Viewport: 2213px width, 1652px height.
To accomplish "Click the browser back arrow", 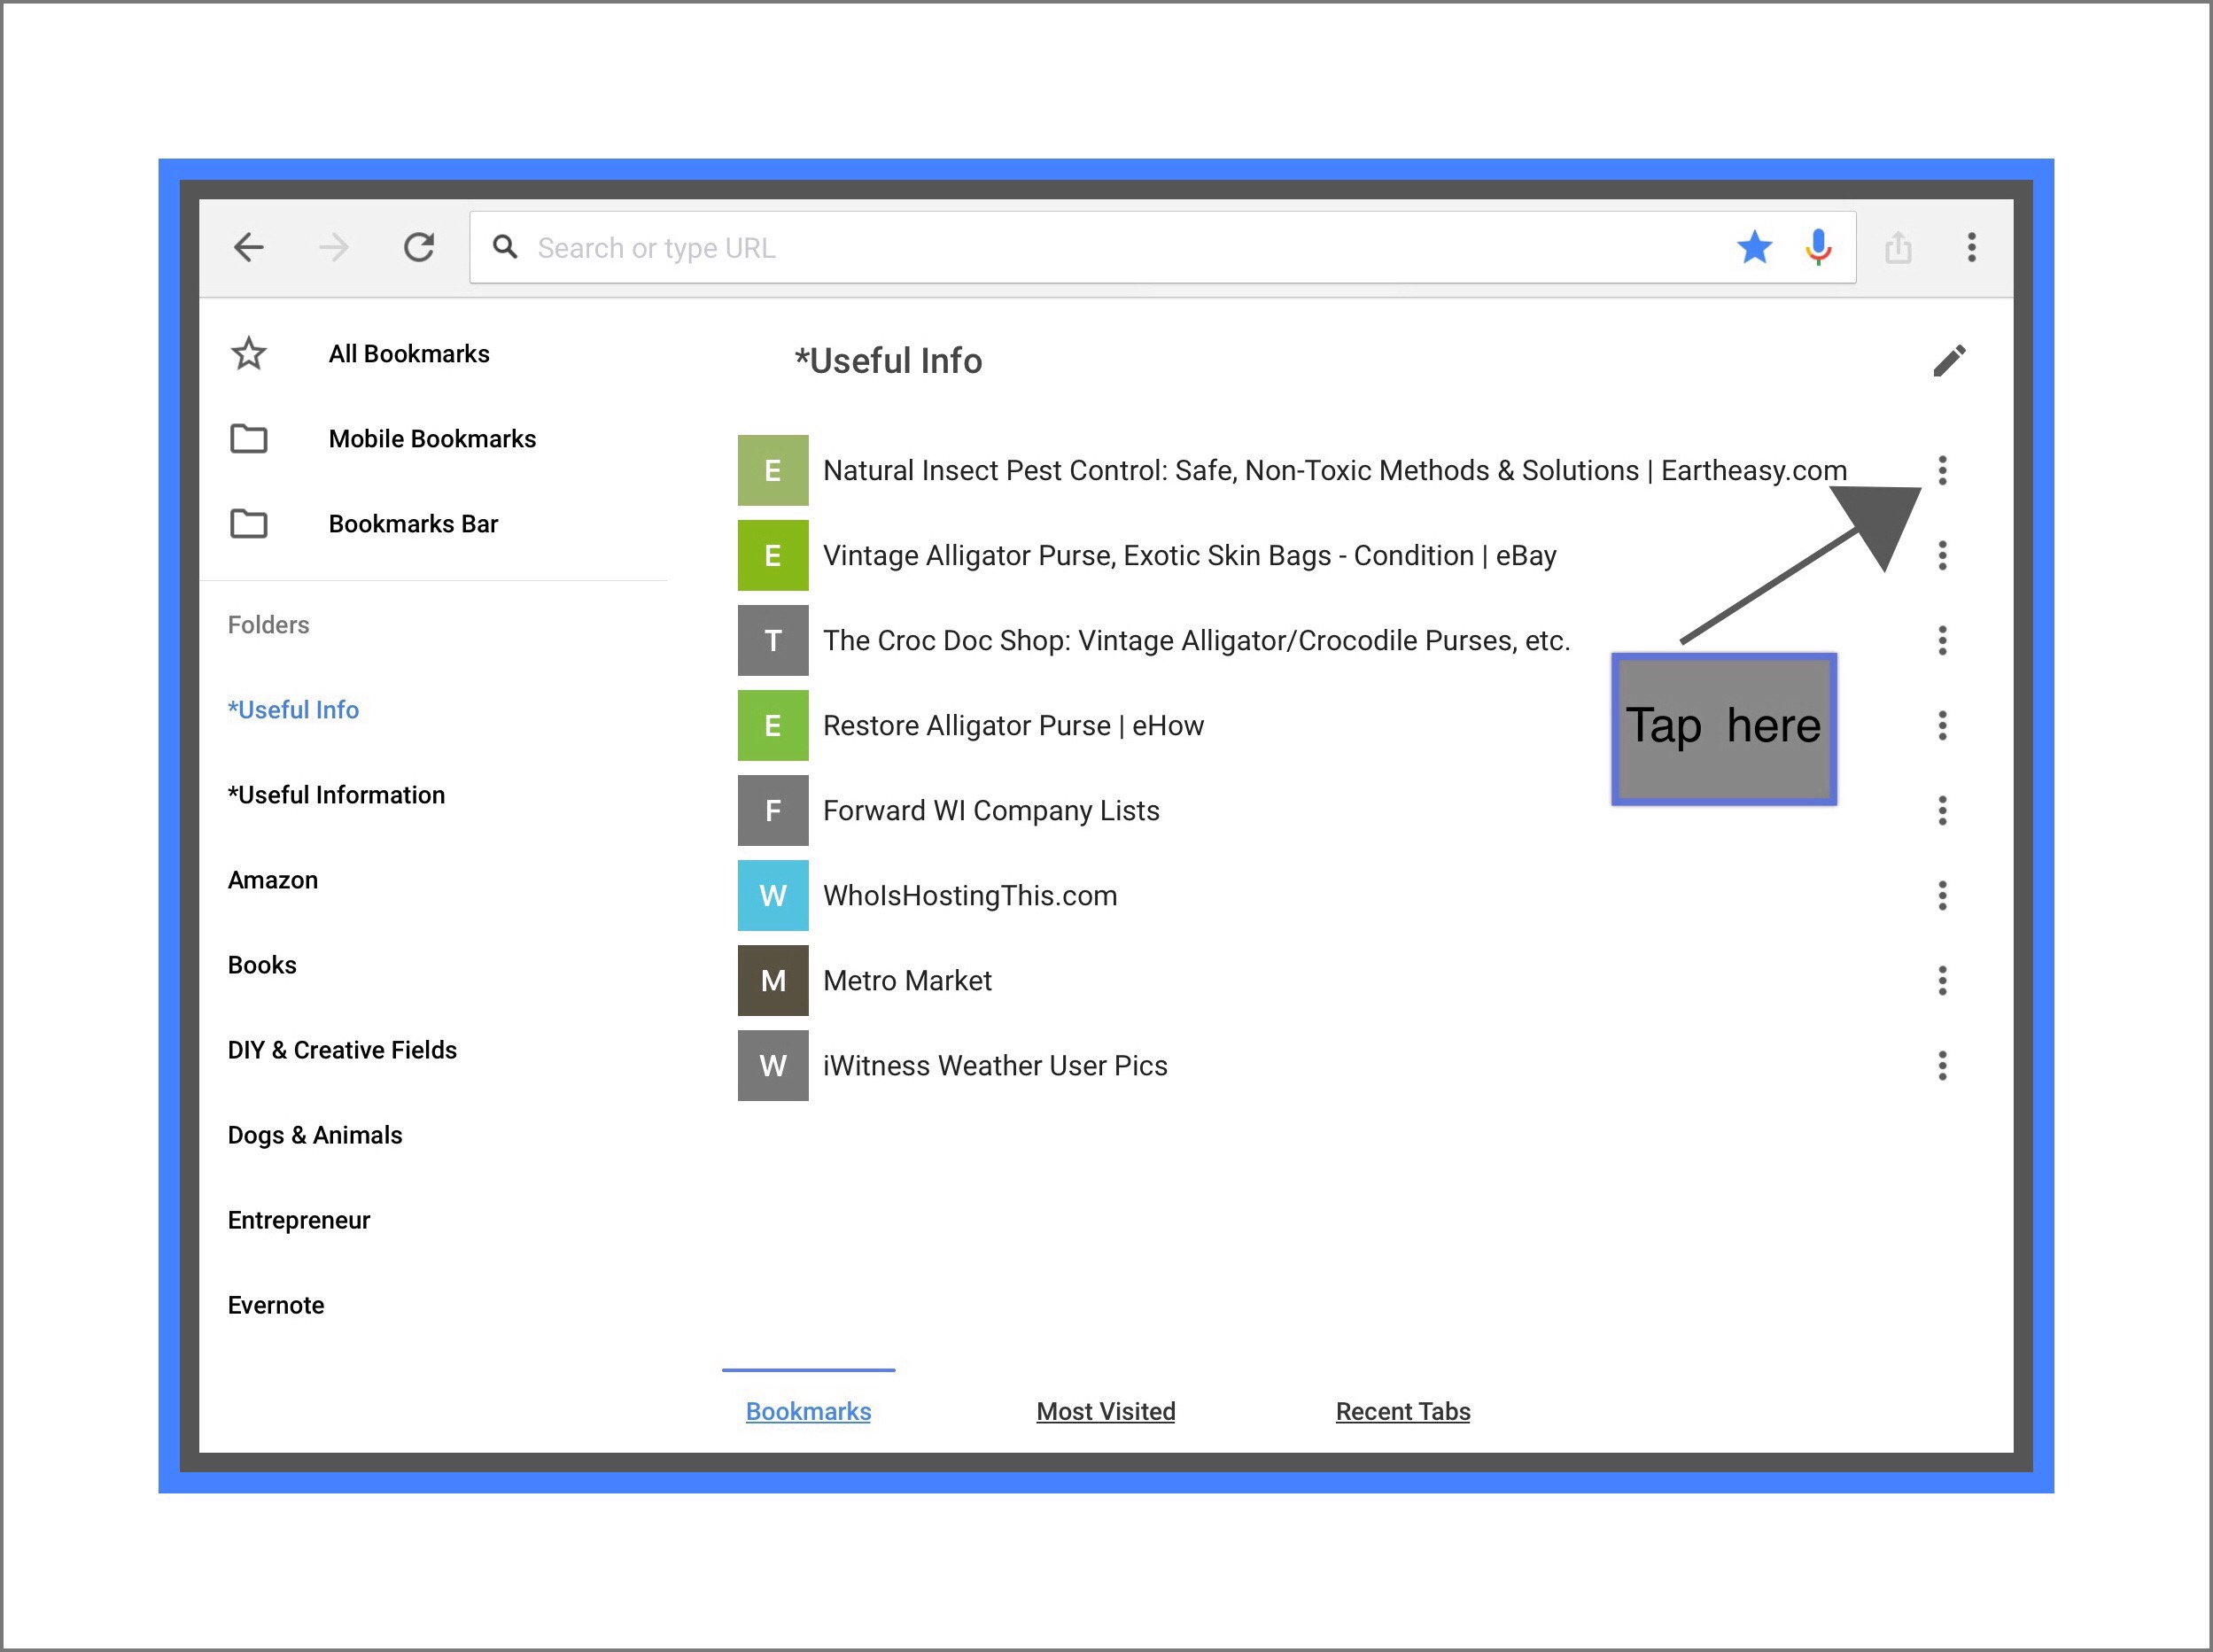I will tap(248, 247).
